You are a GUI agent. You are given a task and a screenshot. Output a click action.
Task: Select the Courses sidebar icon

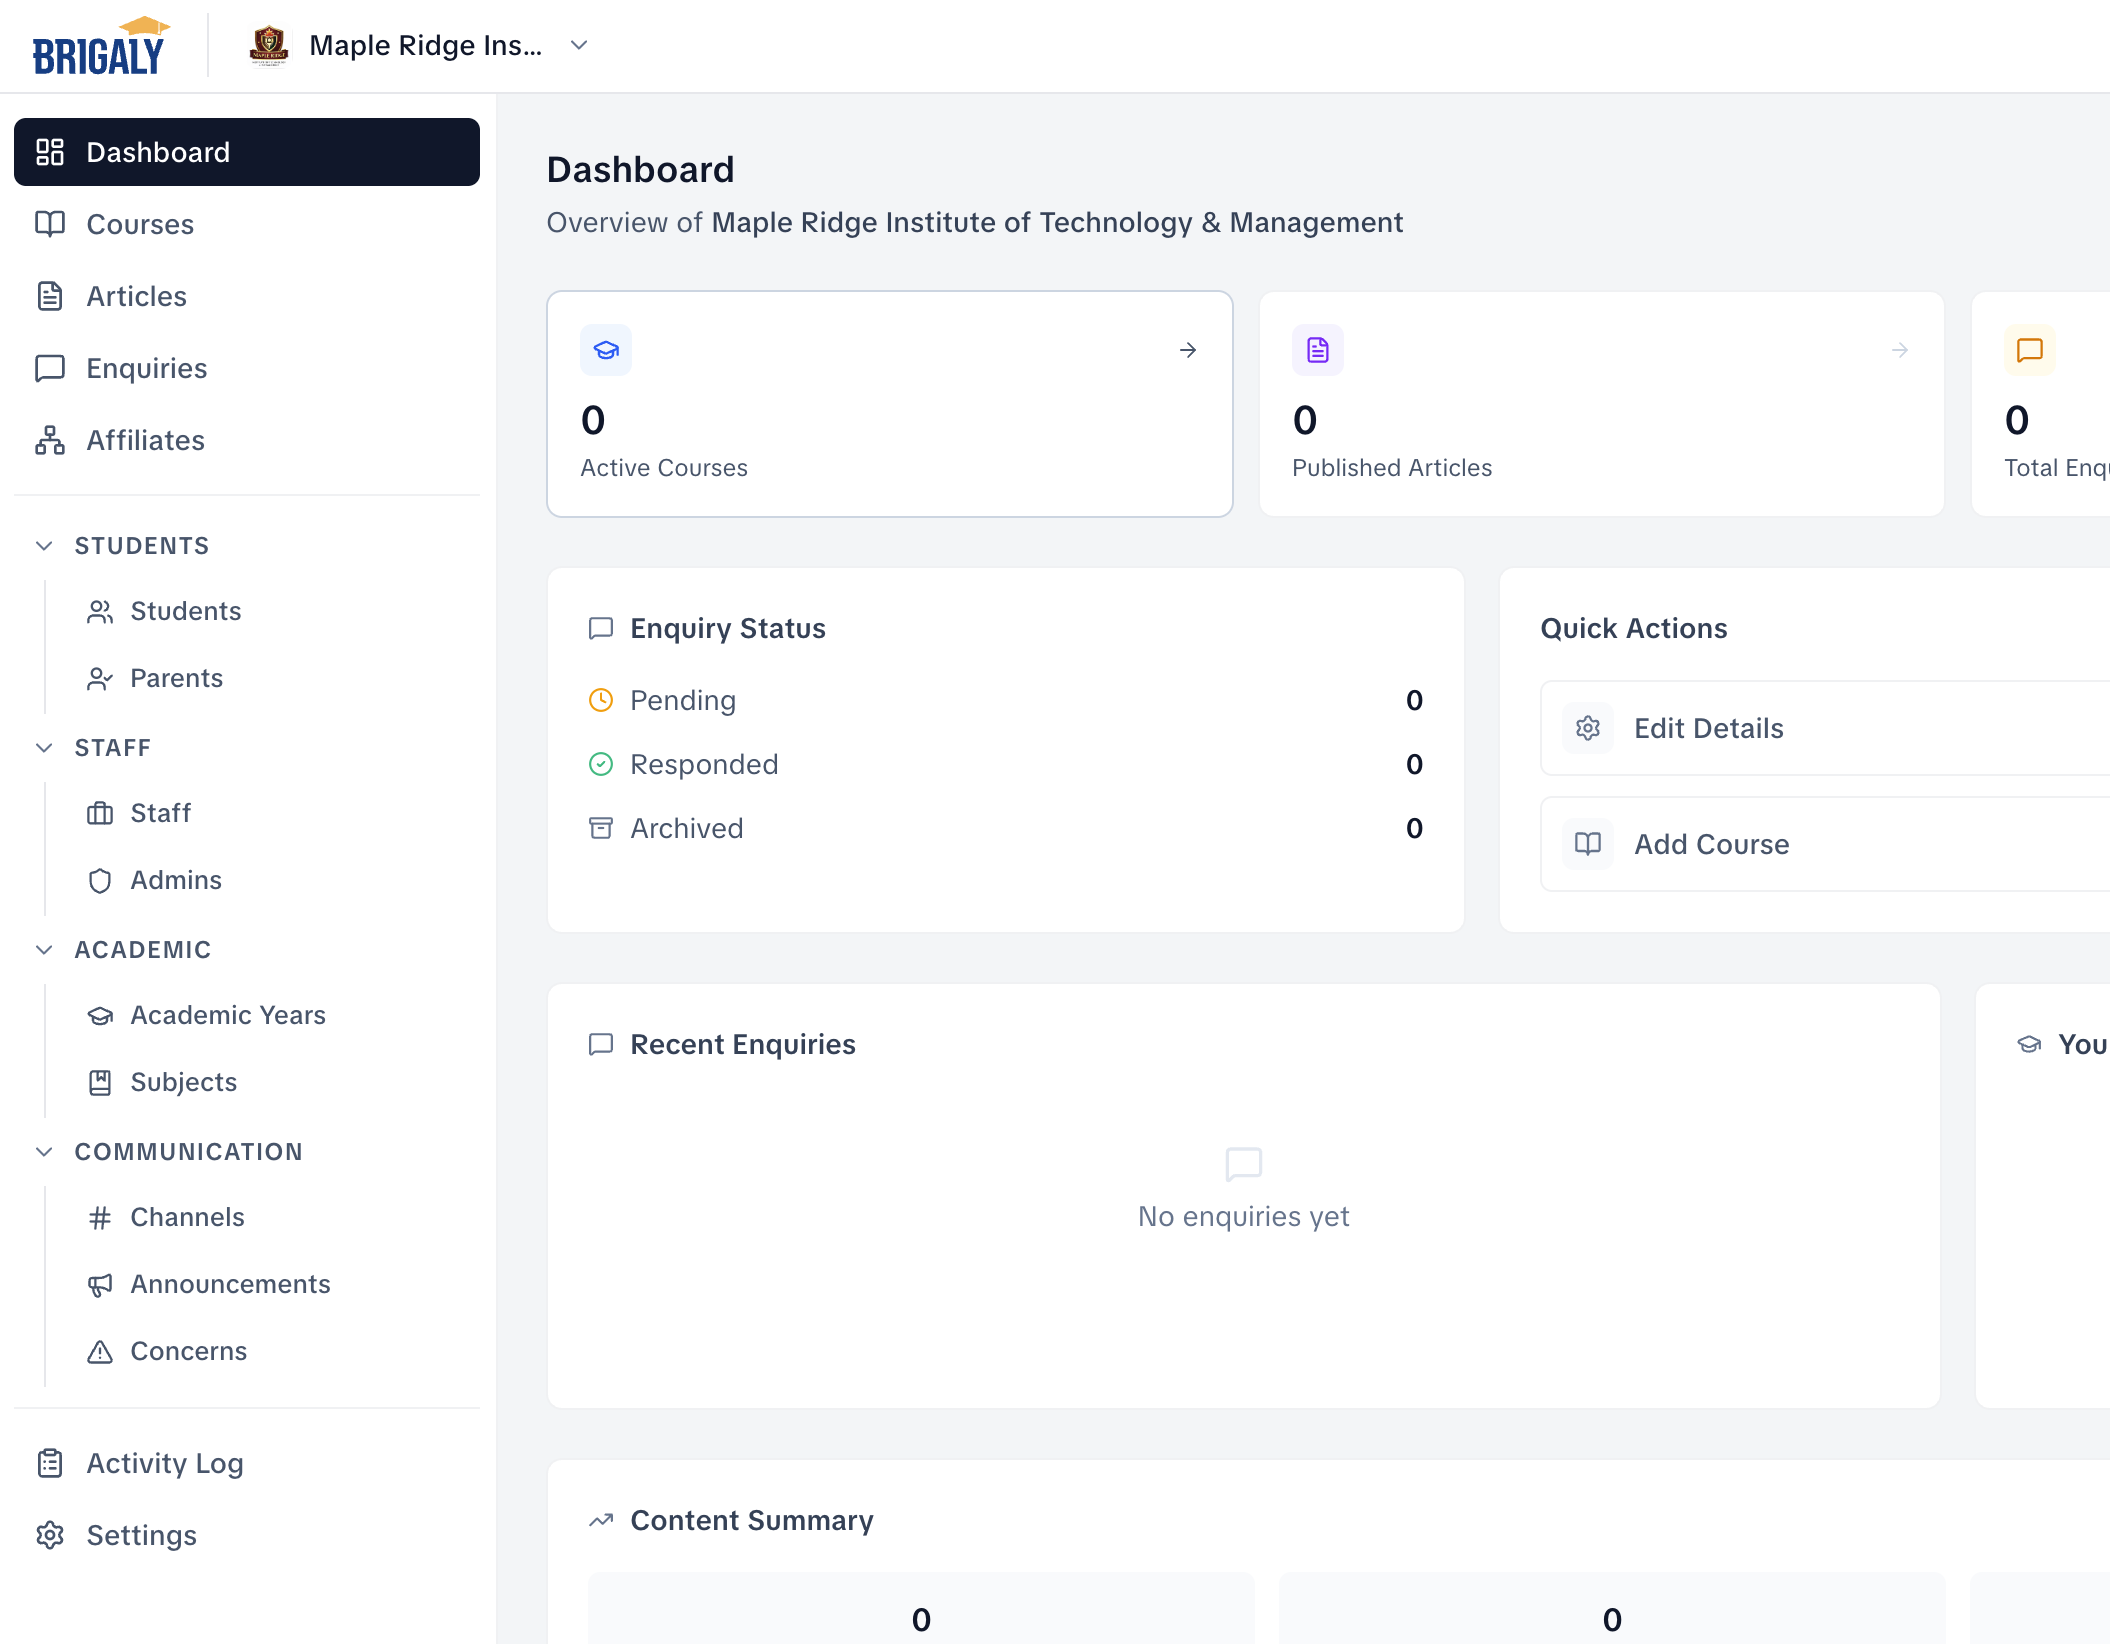tap(50, 224)
